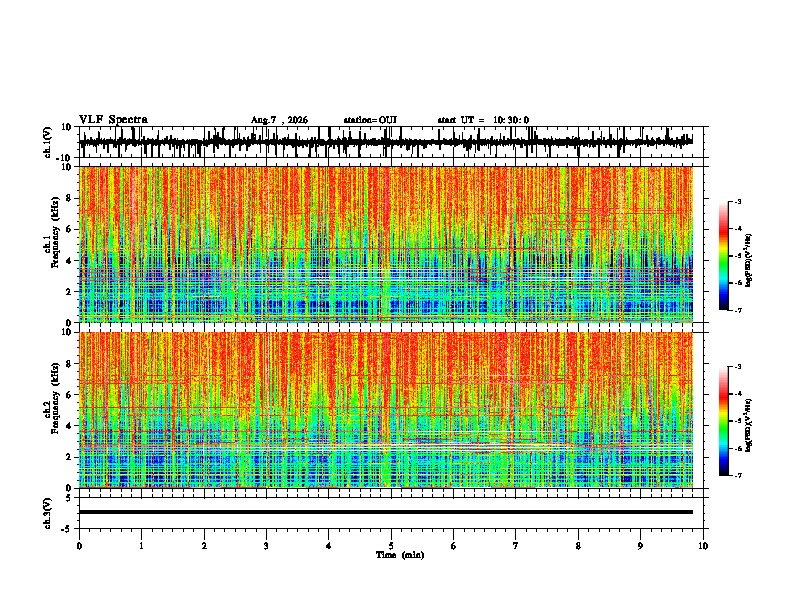
Task: Click time axis tick label "1"
Action: point(141,546)
